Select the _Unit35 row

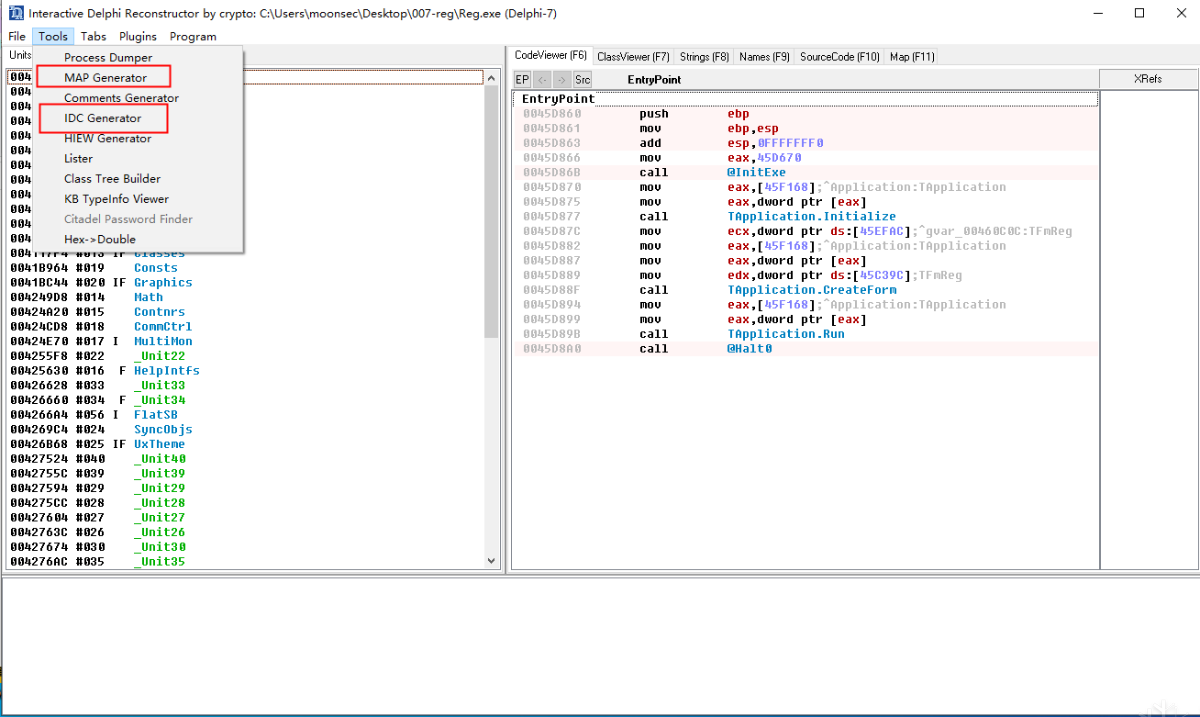point(245,562)
